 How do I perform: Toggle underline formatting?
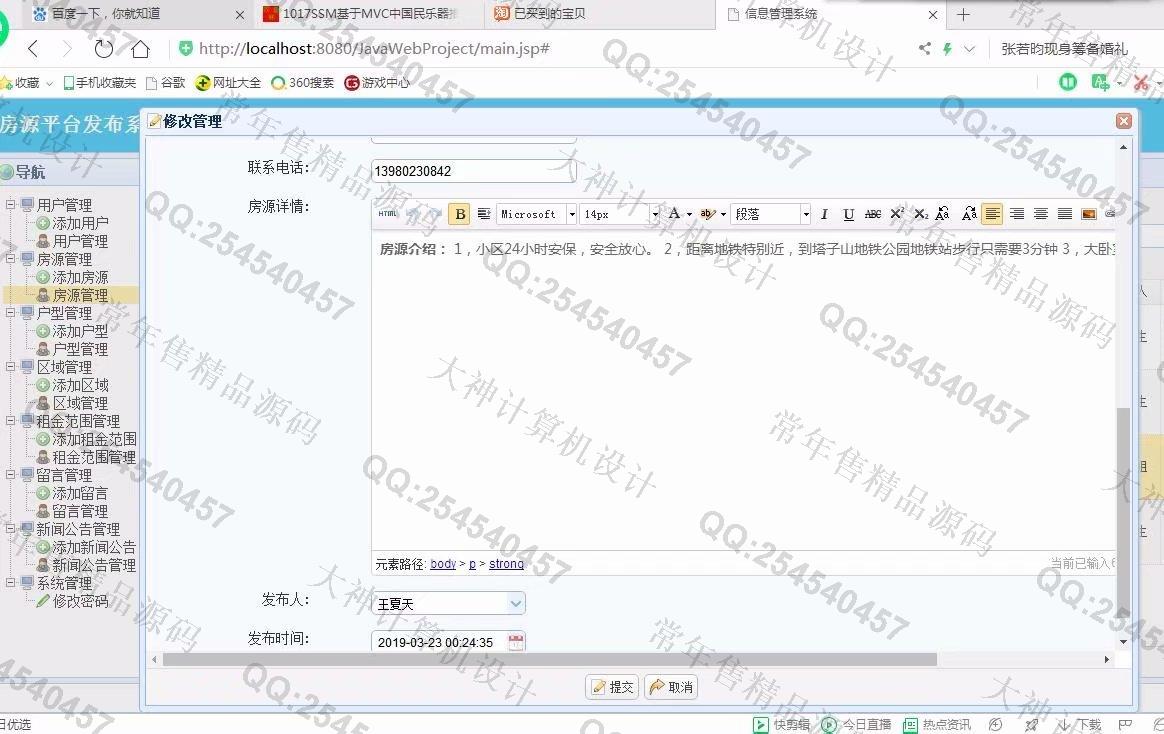pyautogui.click(x=849, y=214)
